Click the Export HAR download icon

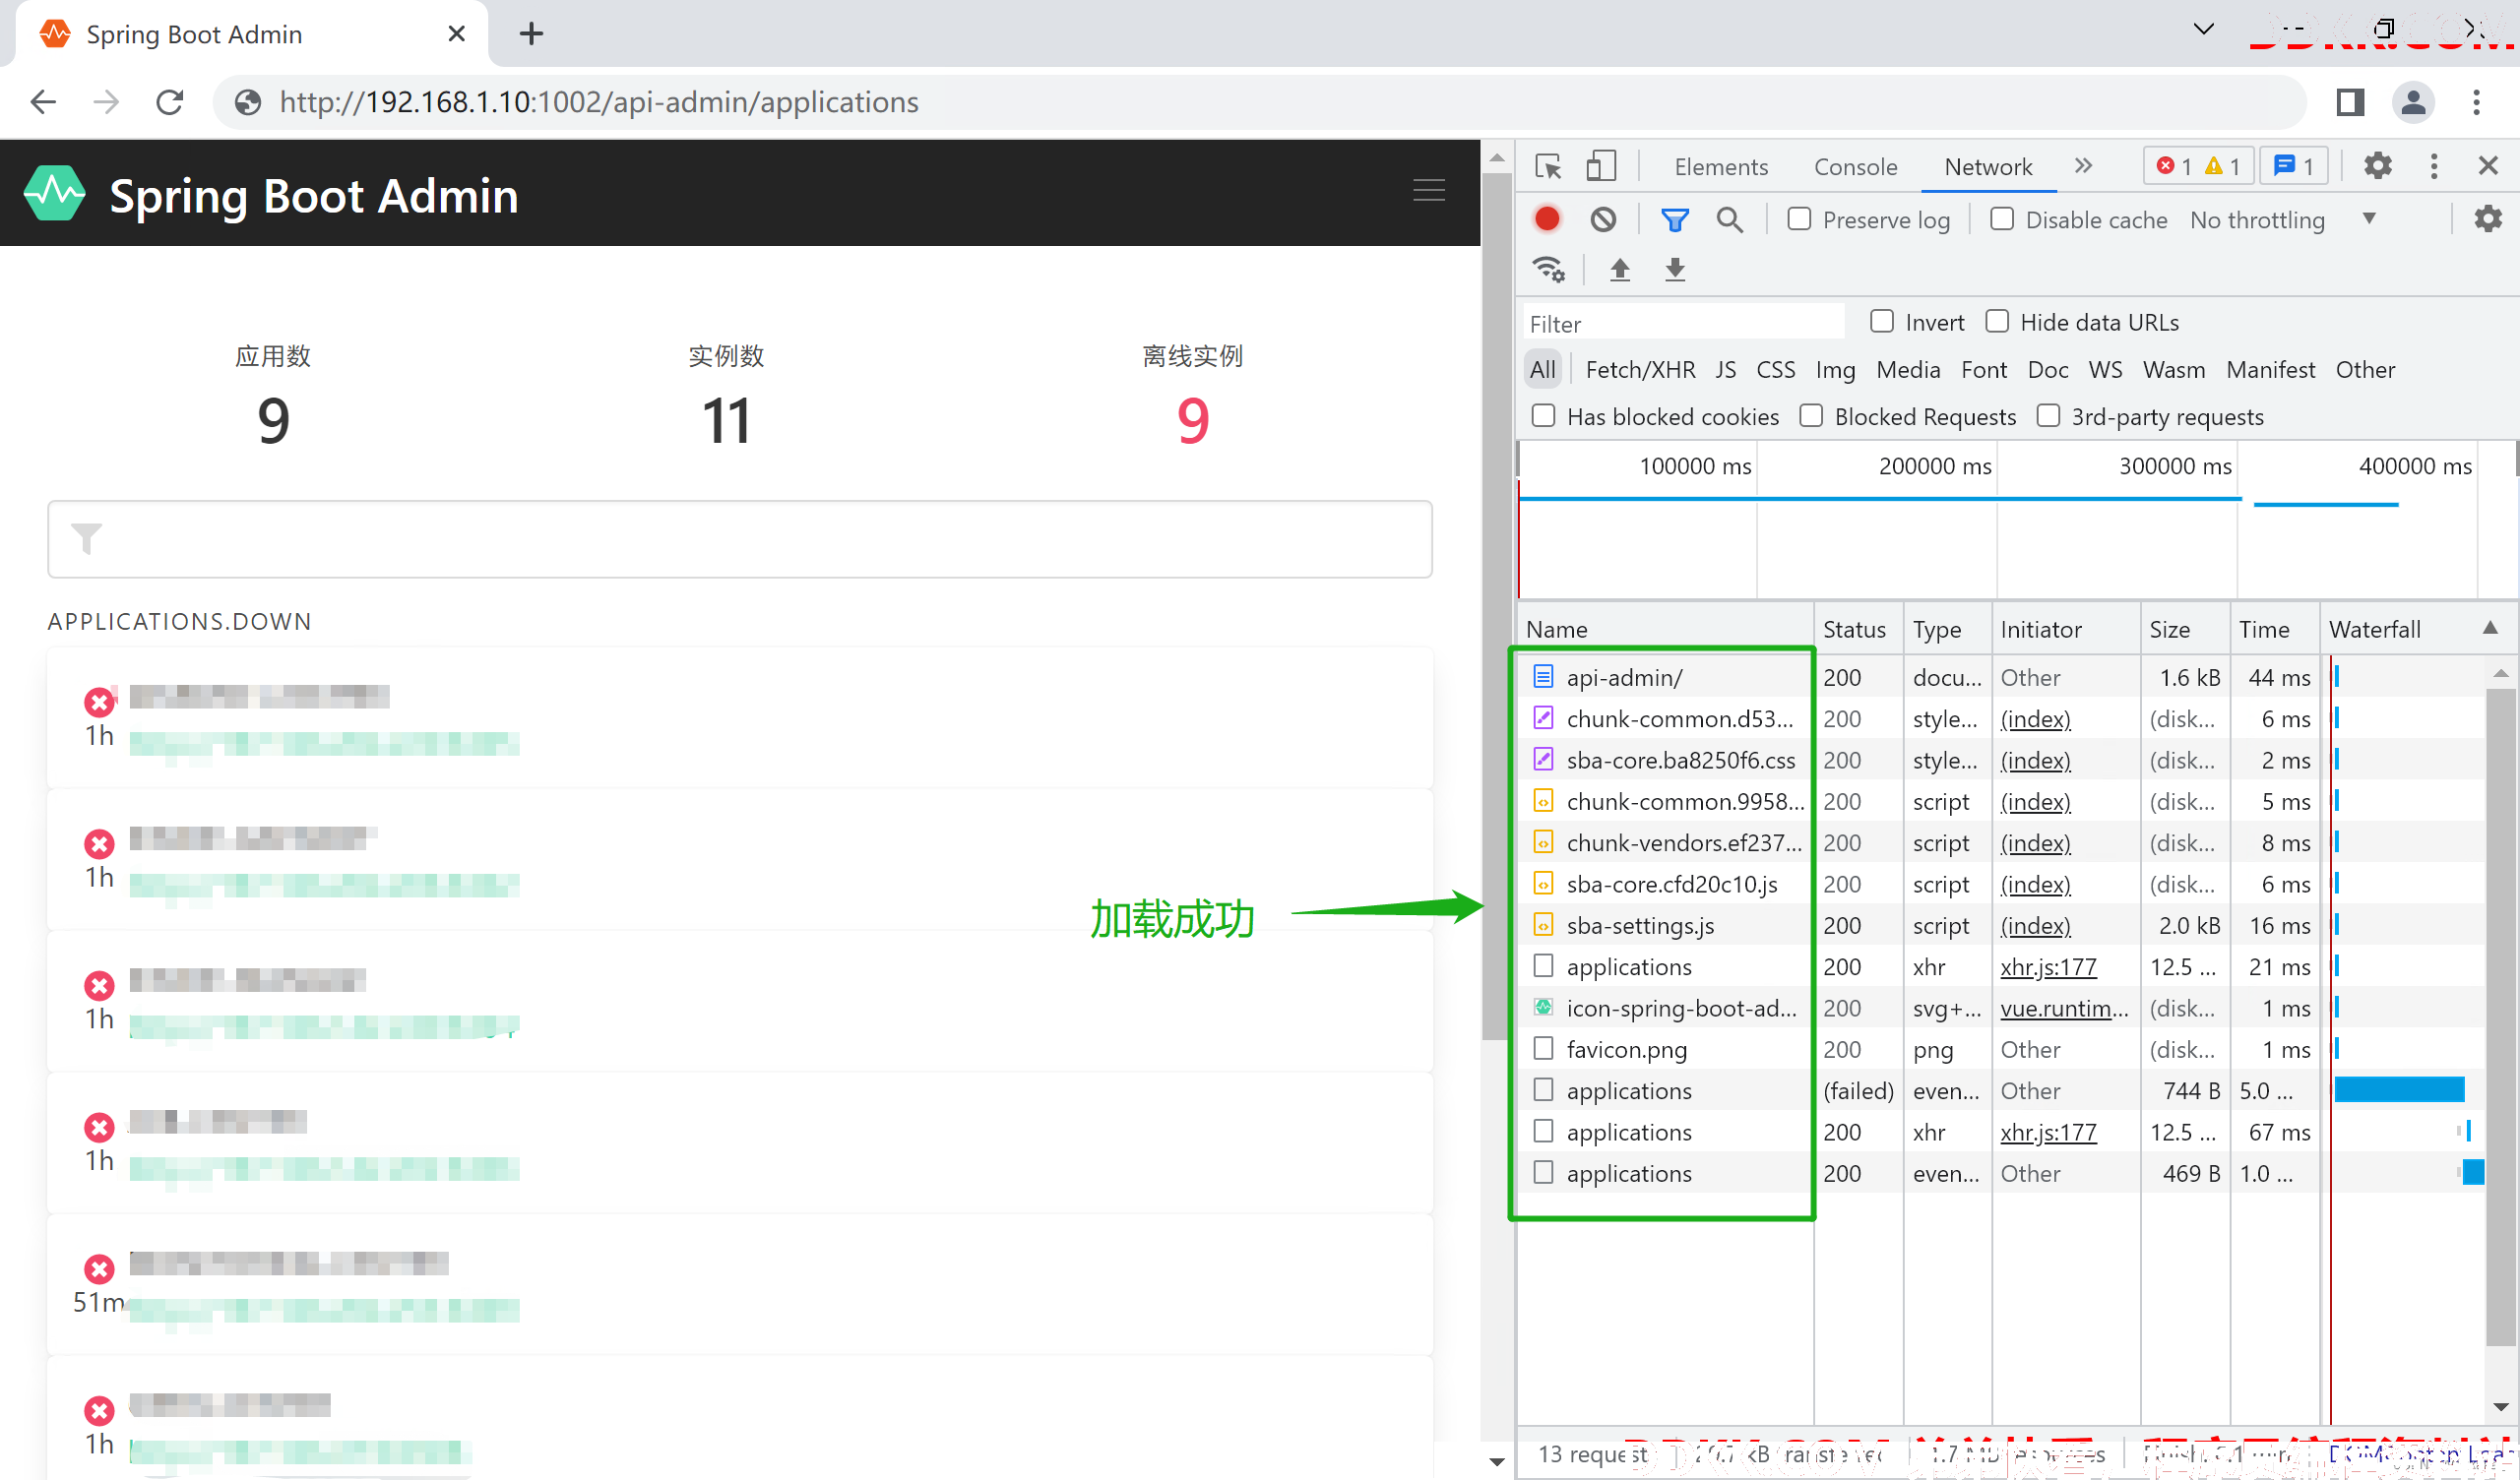(1674, 269)
